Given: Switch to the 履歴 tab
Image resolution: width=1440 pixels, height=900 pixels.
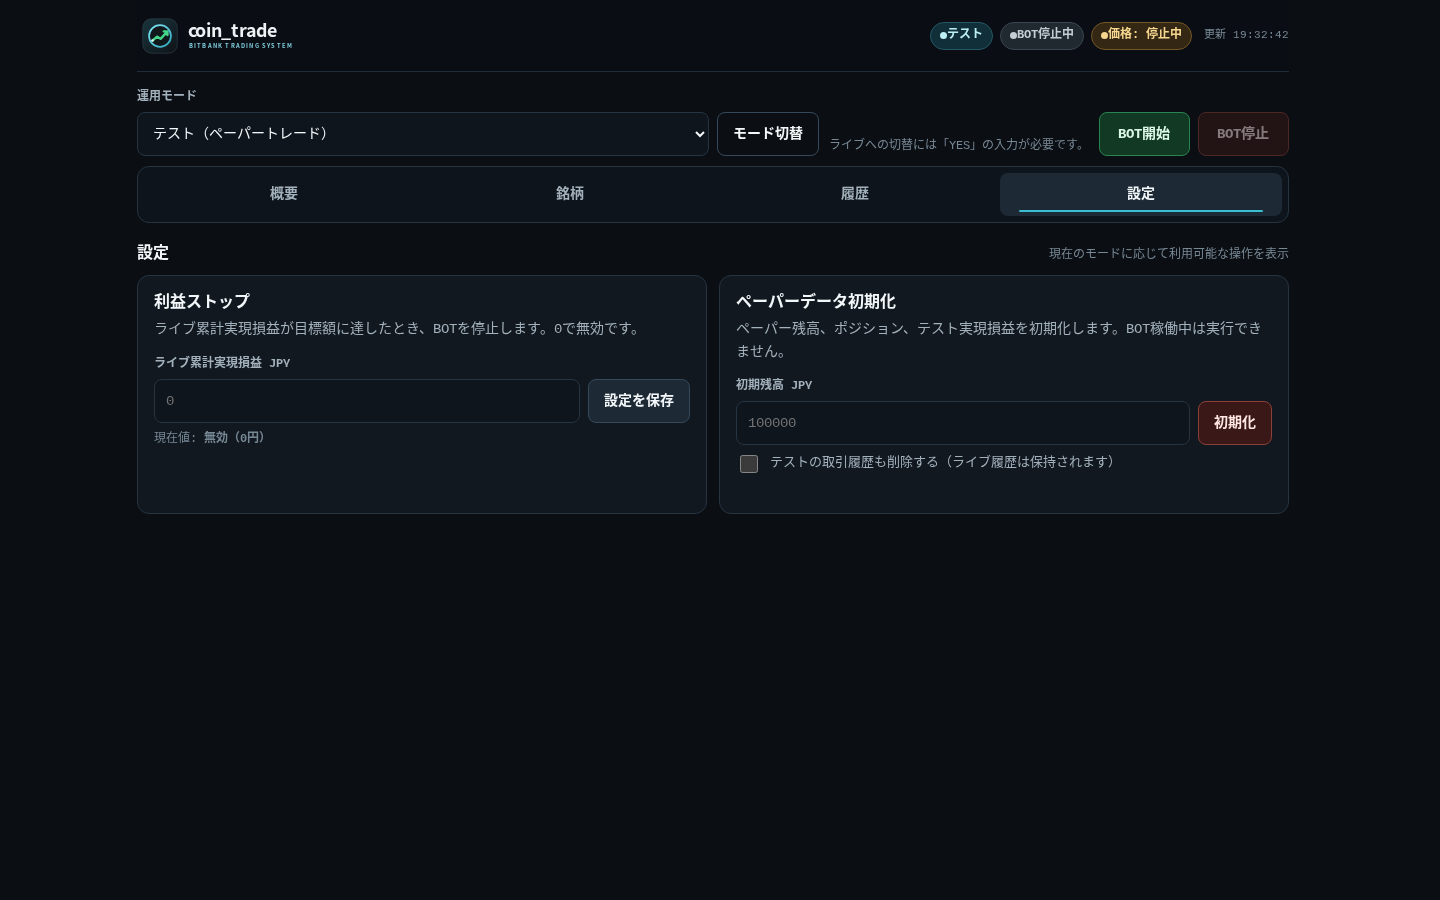Looking at the screenshot, I should click(x=855, y=194).
